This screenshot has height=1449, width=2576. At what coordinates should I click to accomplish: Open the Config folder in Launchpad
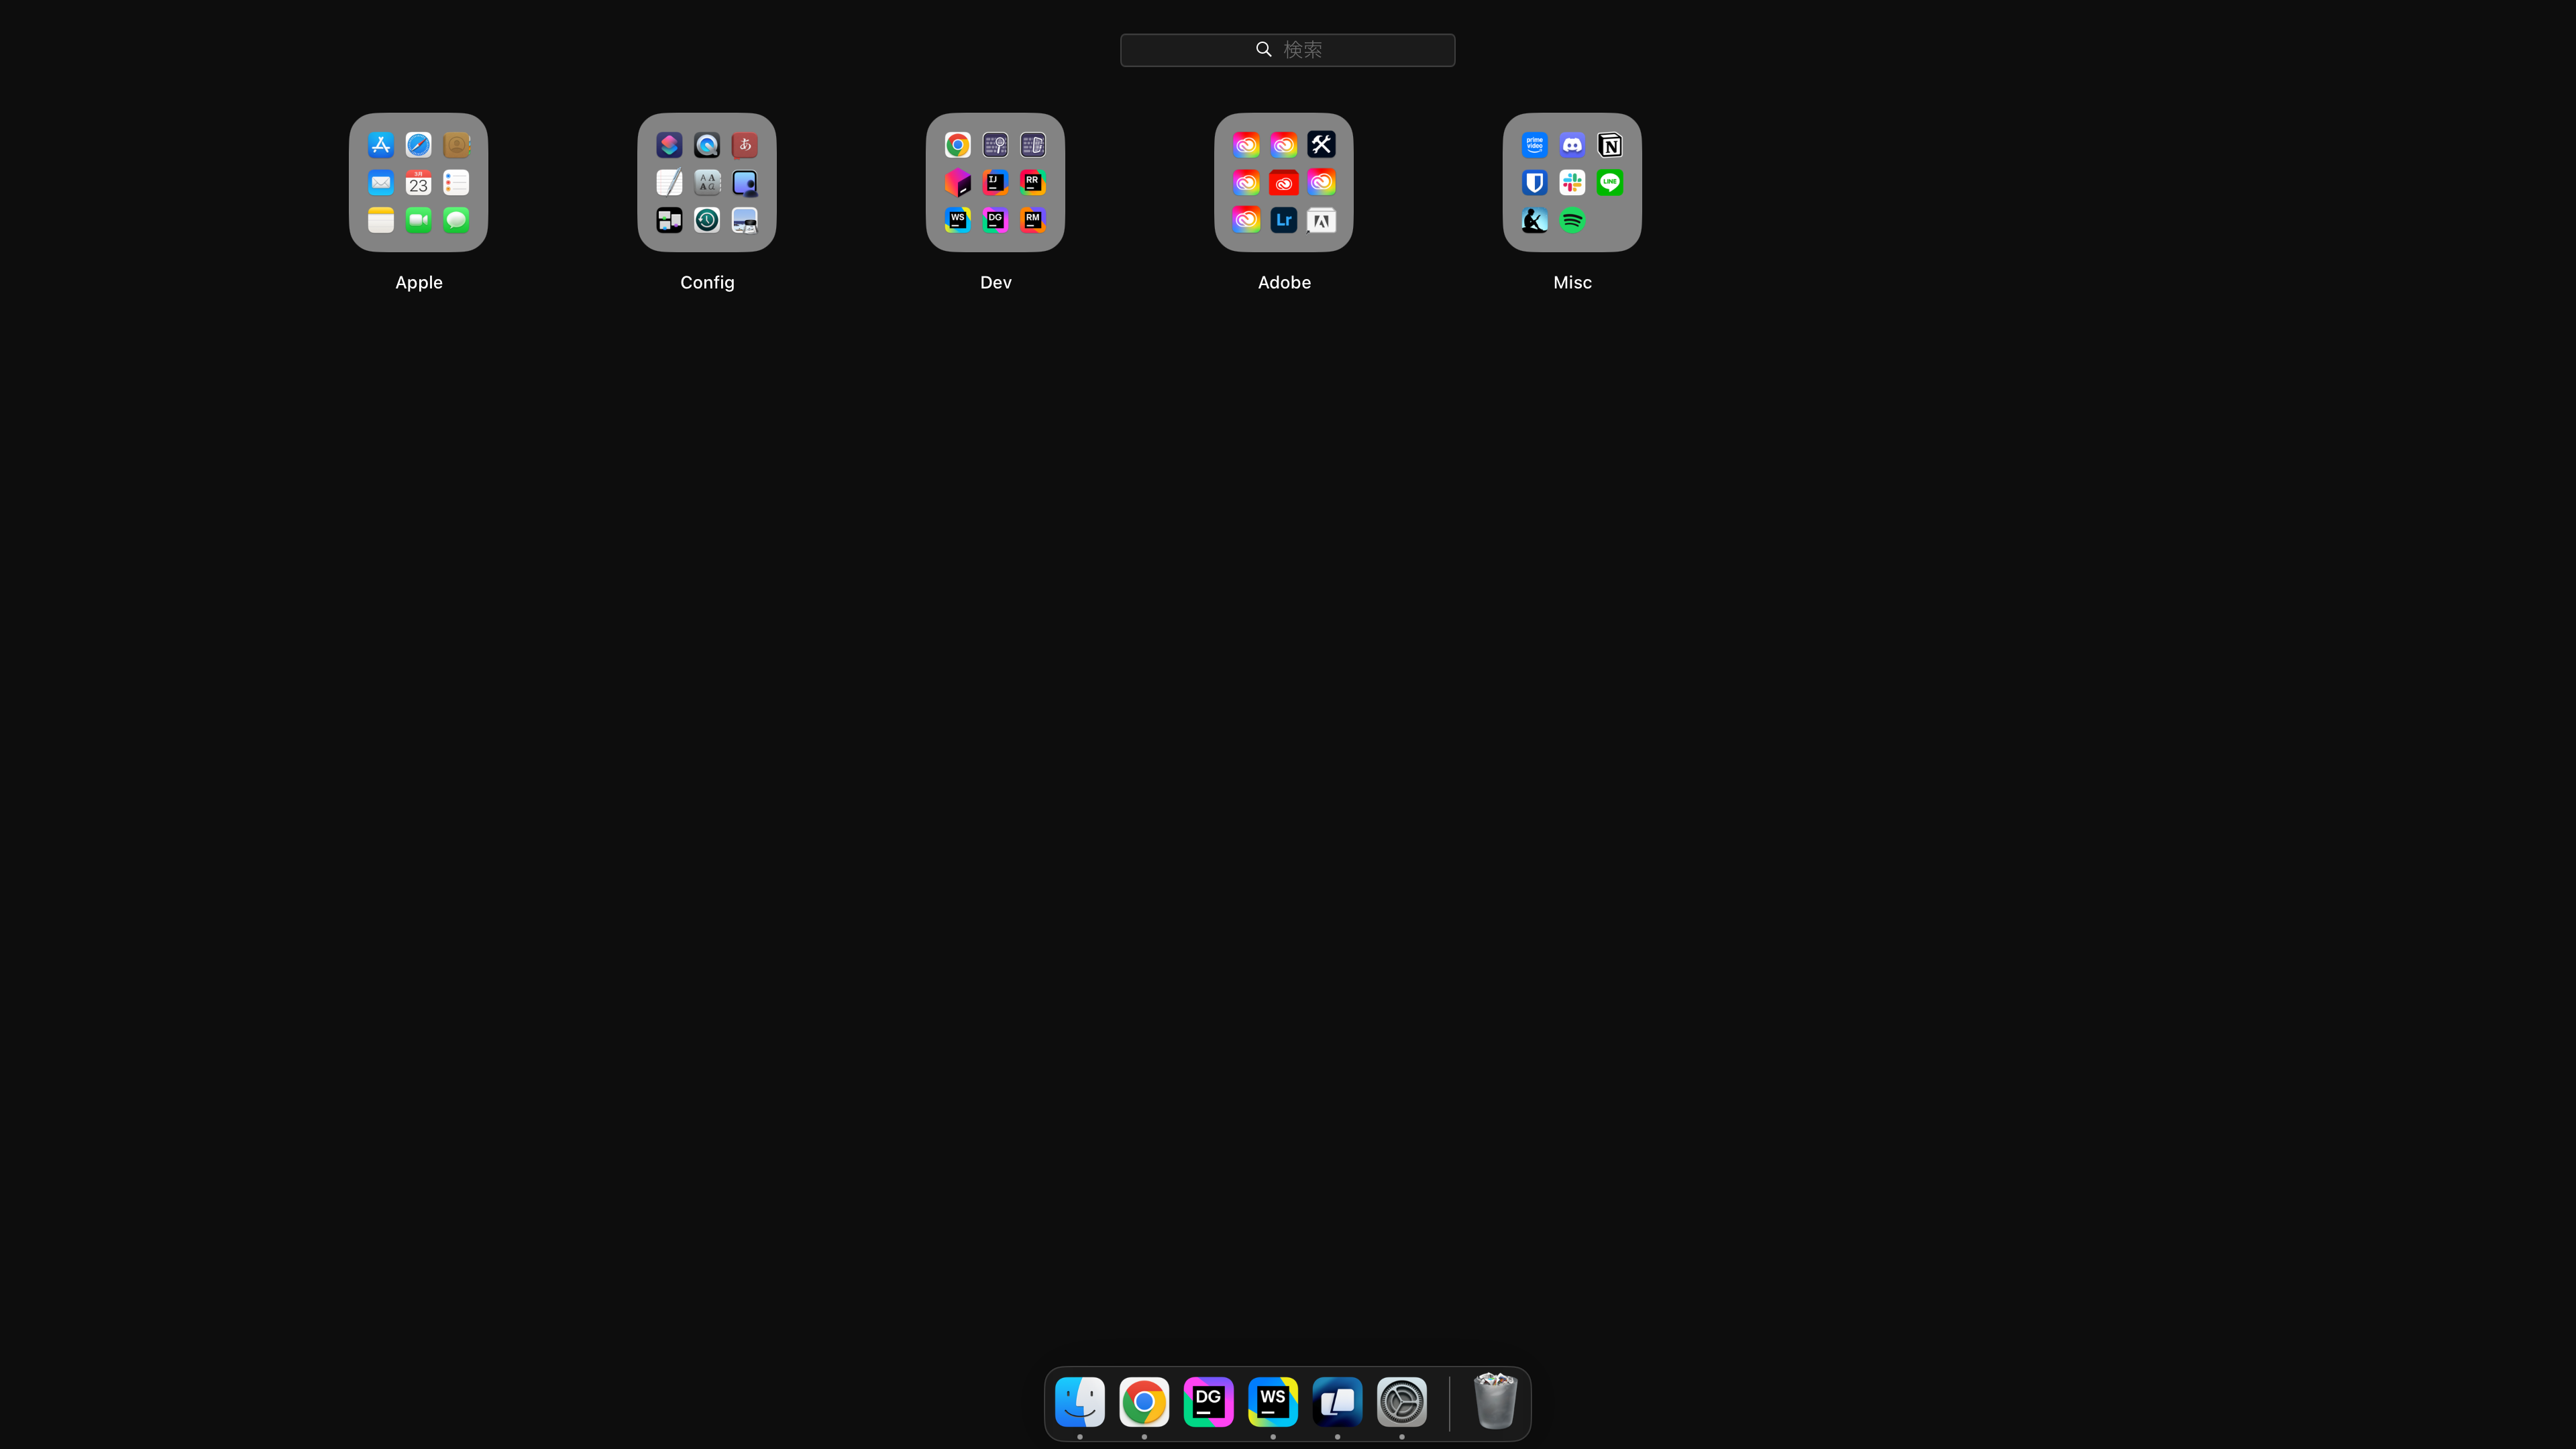pos(707,182)
